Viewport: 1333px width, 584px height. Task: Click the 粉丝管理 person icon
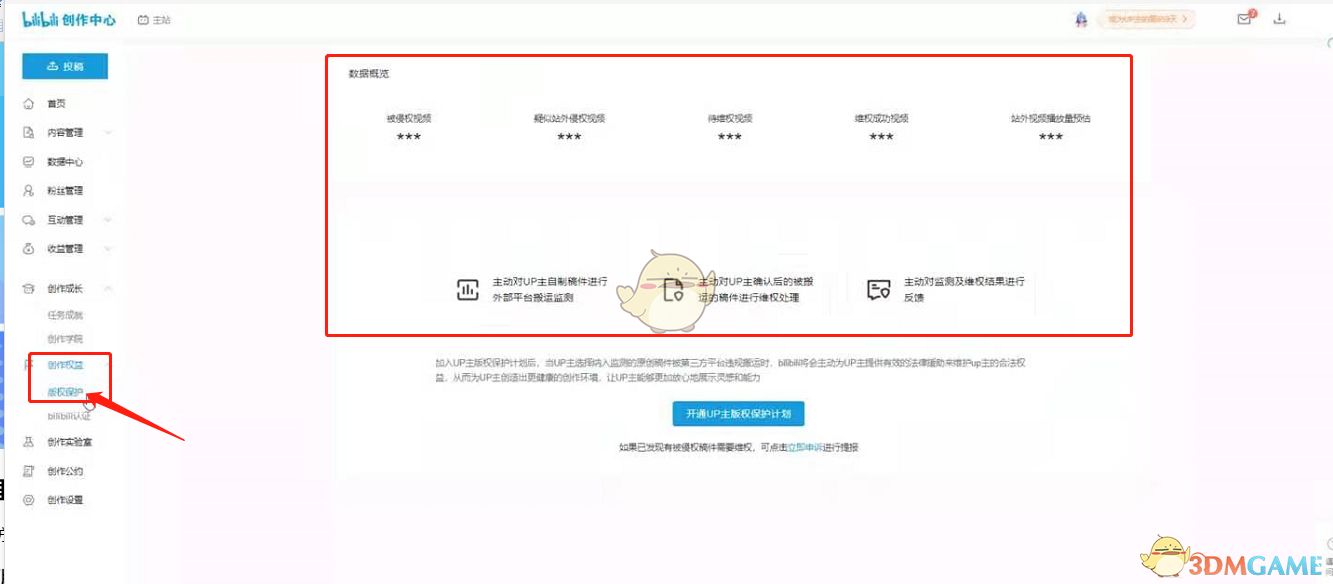[x=29, y=190]
